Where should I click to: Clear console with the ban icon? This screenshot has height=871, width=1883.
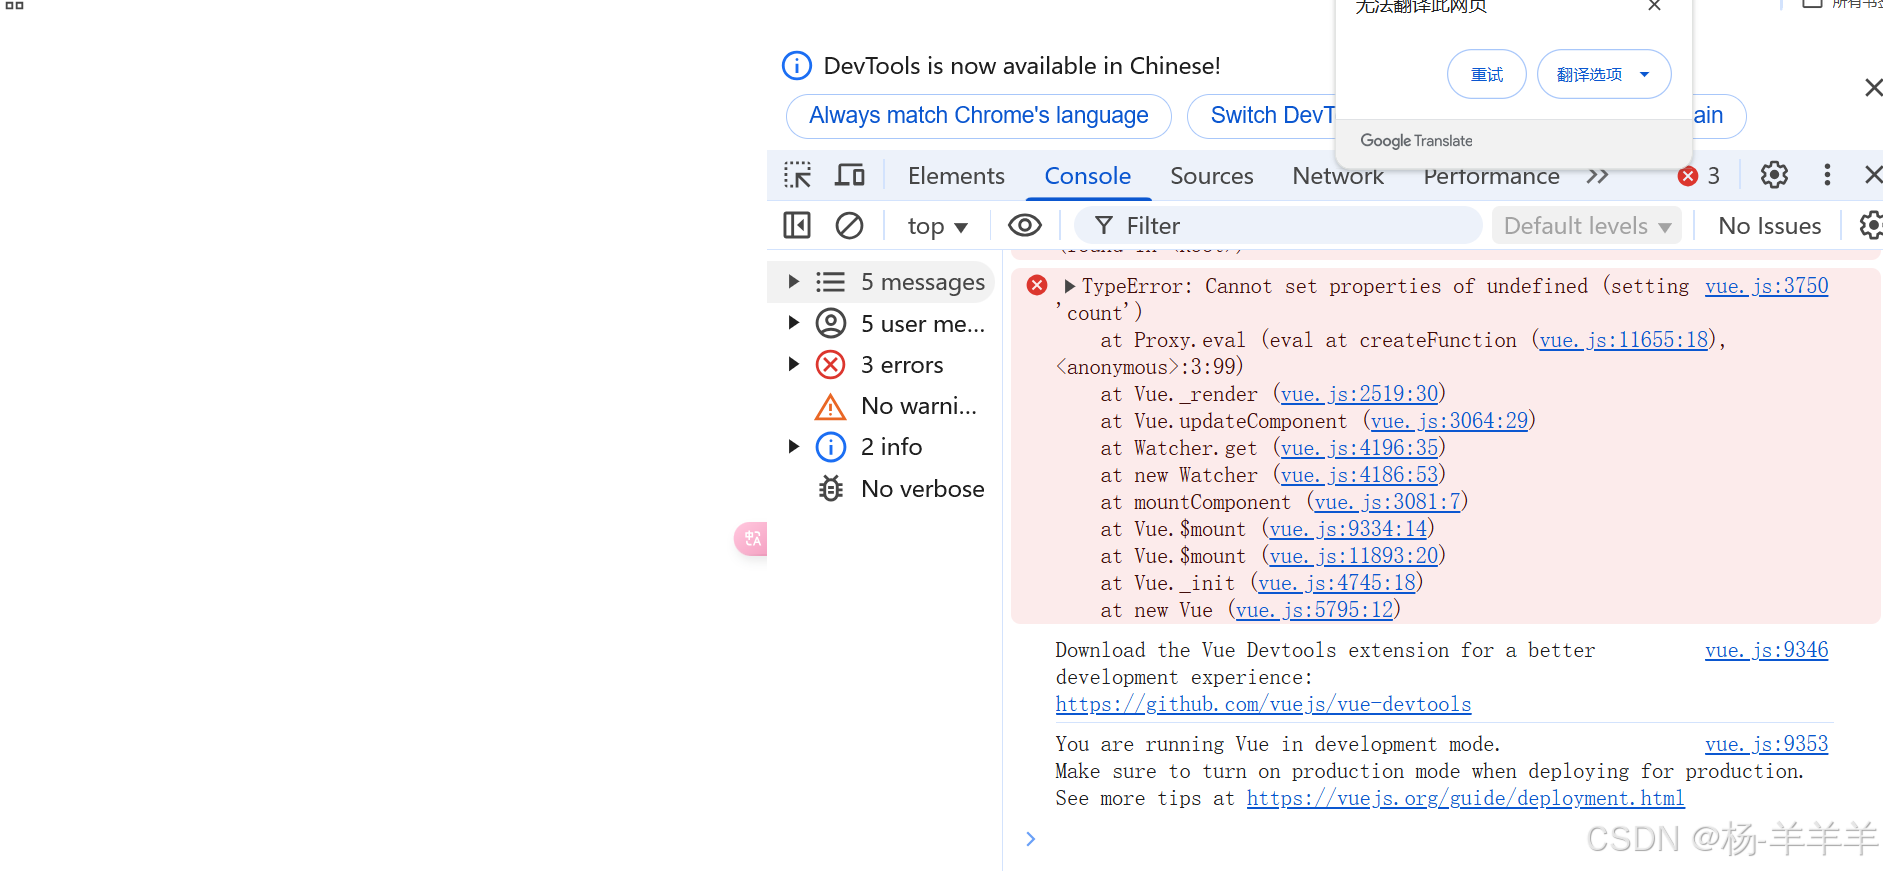(849, 225)
